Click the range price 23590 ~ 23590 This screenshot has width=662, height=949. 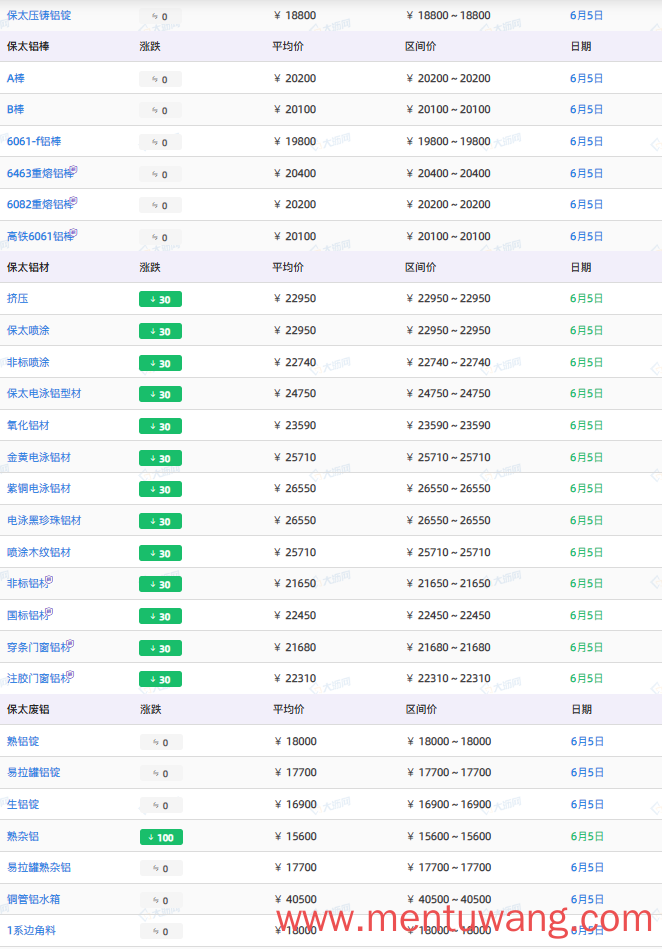448,425
